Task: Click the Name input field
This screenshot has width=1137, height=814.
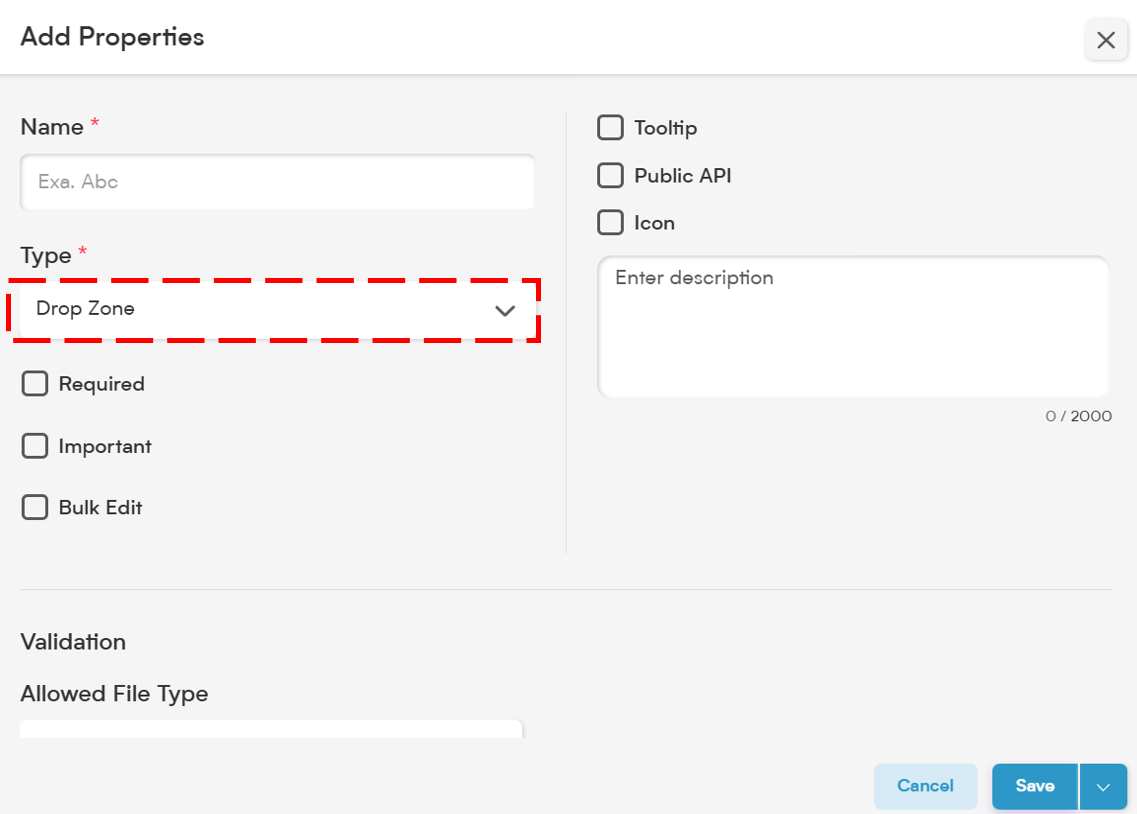Action: point(278,182)
